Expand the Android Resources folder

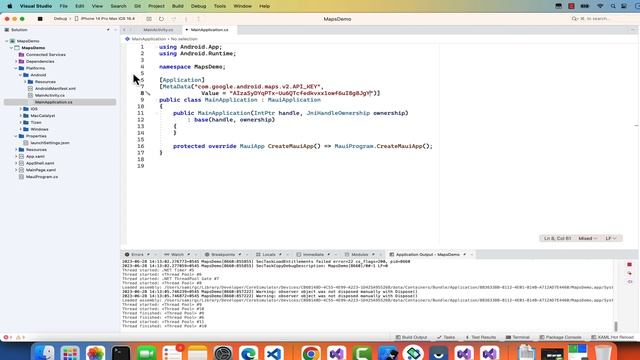pos(25,82)
